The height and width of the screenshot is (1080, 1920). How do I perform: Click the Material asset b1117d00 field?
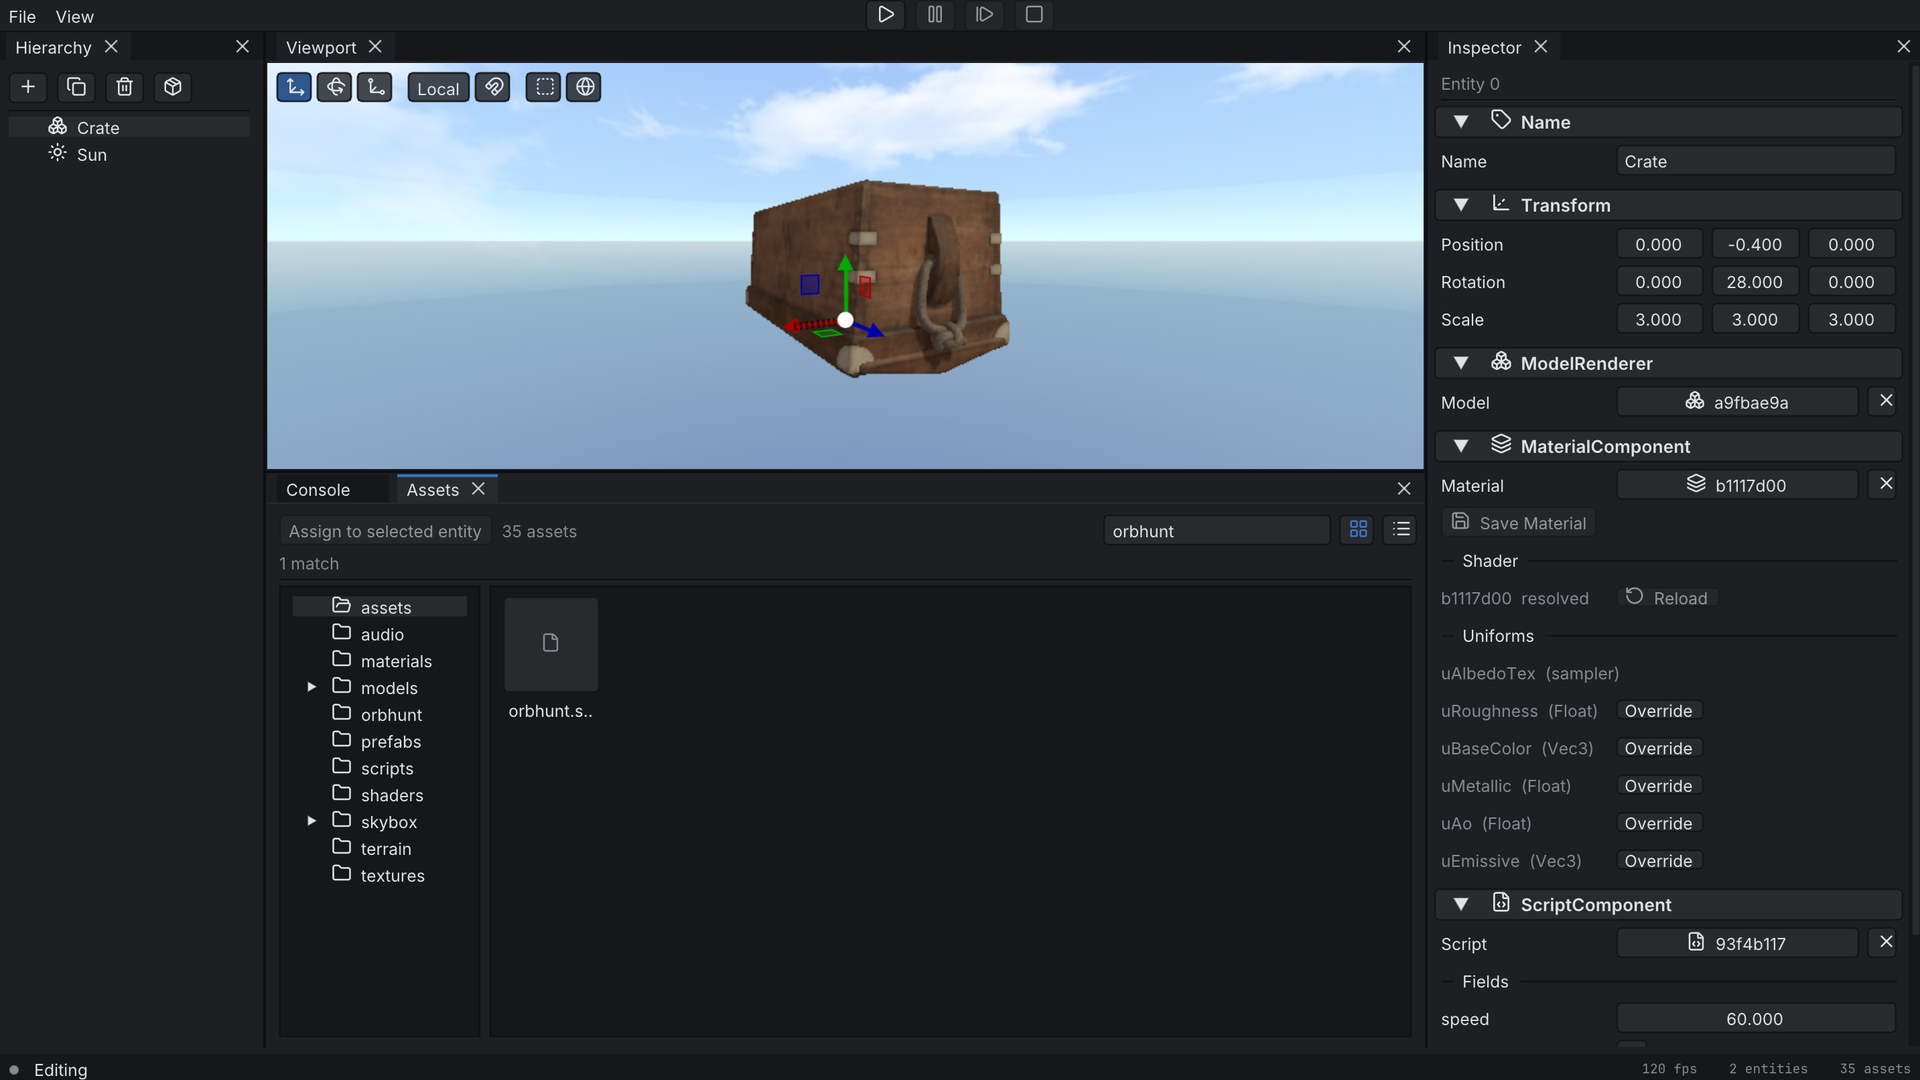[1738, 485]
